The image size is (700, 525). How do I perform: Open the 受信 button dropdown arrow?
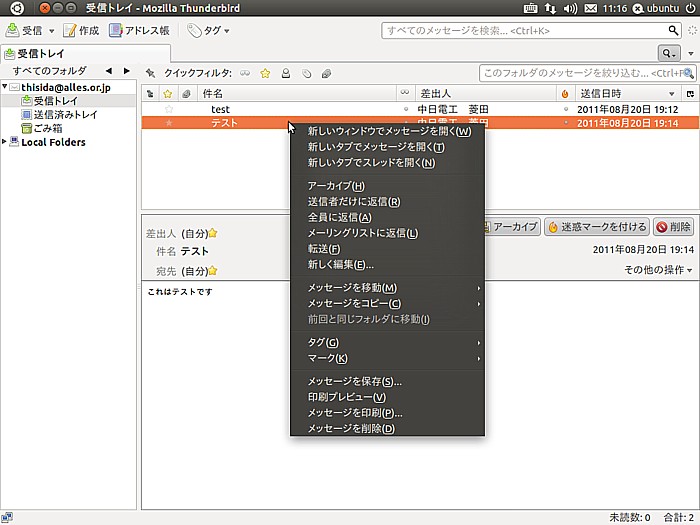click(x=51, y=31)
